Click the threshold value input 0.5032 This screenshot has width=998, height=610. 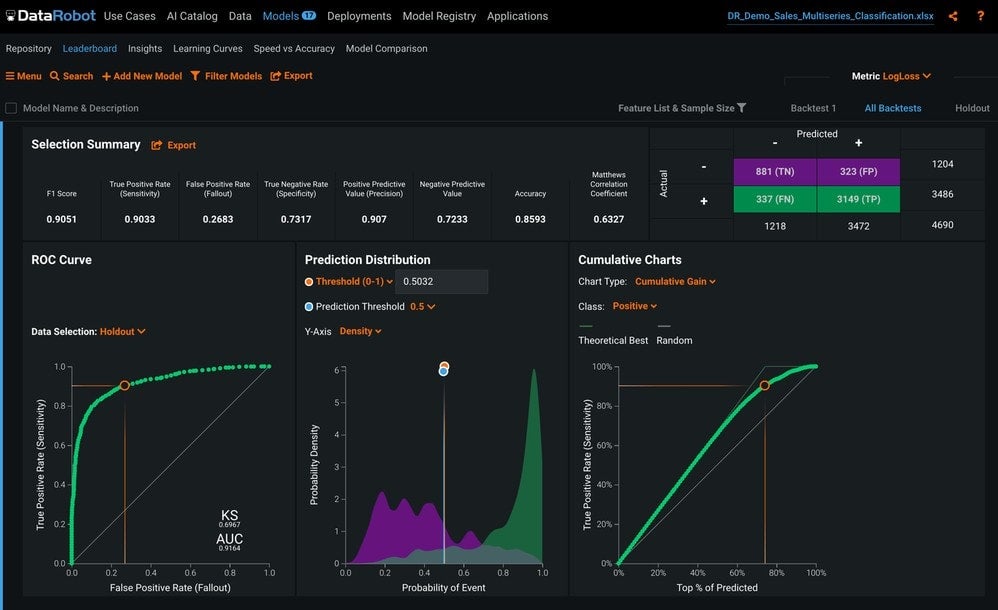(x=442, y=281)
